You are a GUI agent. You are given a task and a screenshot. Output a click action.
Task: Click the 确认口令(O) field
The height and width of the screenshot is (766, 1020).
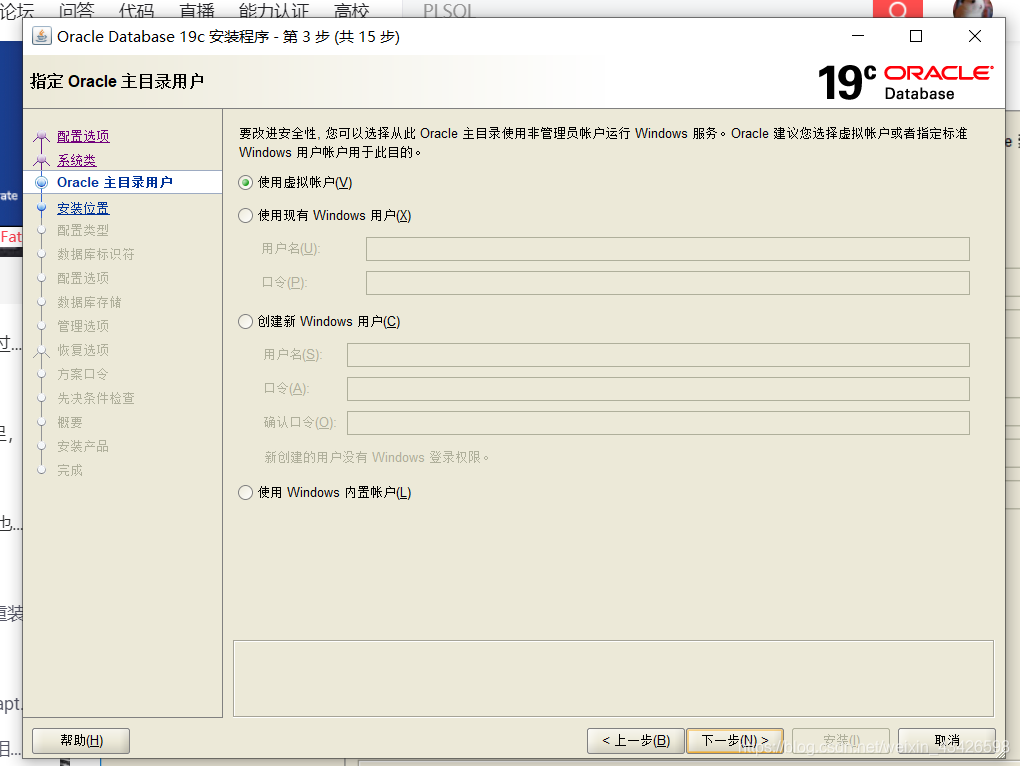coord(658,423)
